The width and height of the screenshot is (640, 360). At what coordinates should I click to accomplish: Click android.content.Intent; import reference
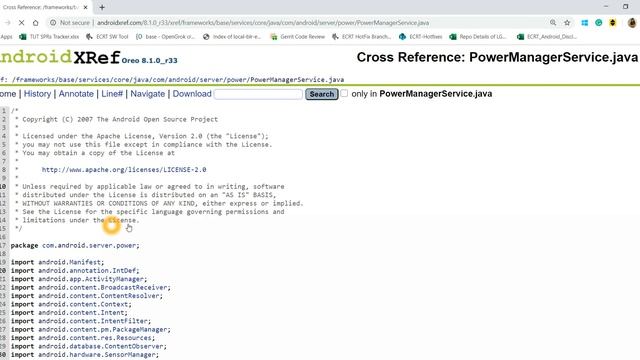click(x=81, y=313)
